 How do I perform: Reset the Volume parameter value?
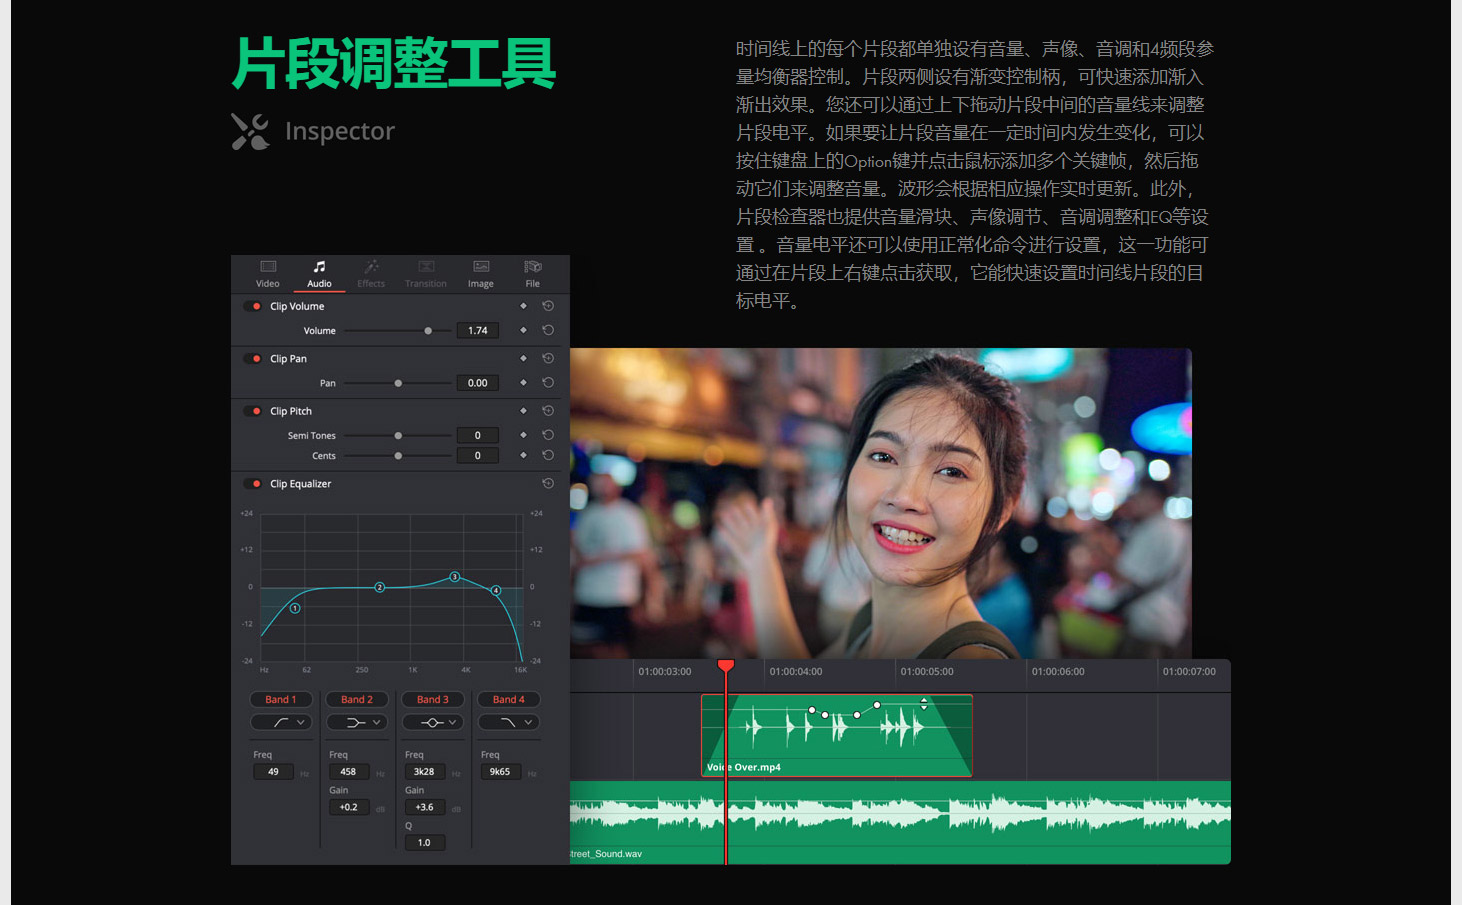tap(548, 330)
